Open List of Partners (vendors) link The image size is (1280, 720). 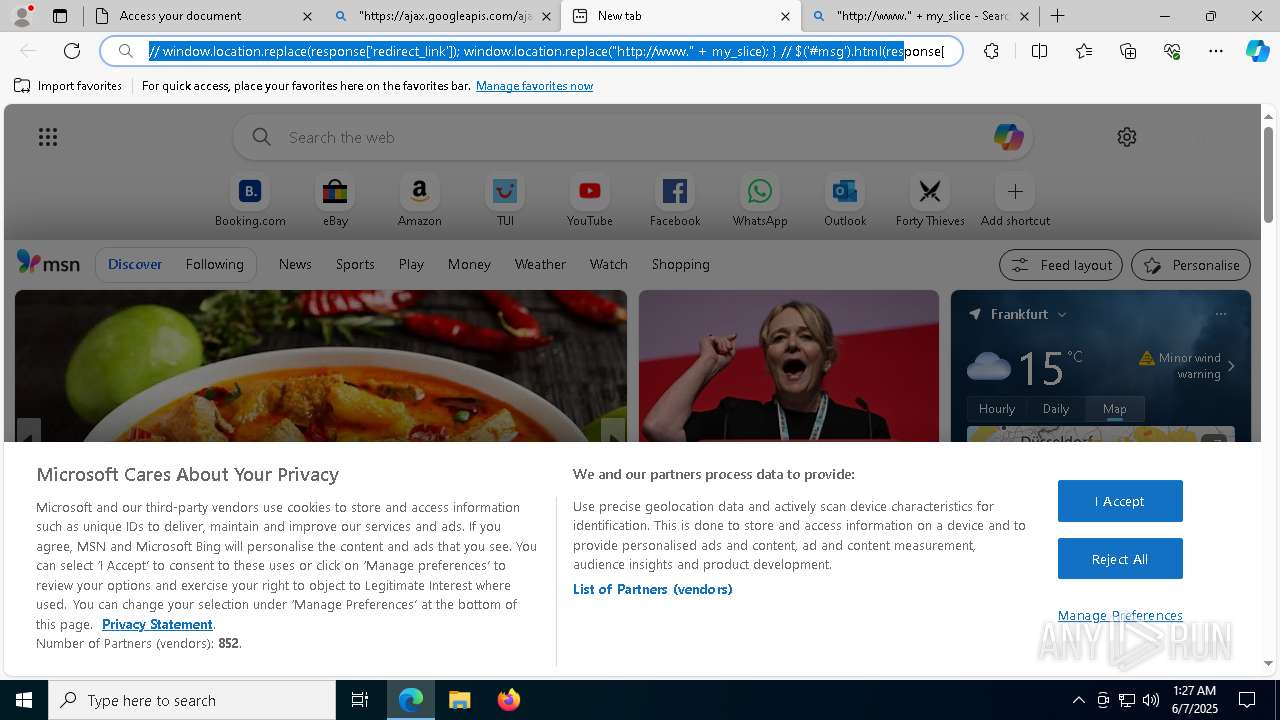(x=652, y=589)
